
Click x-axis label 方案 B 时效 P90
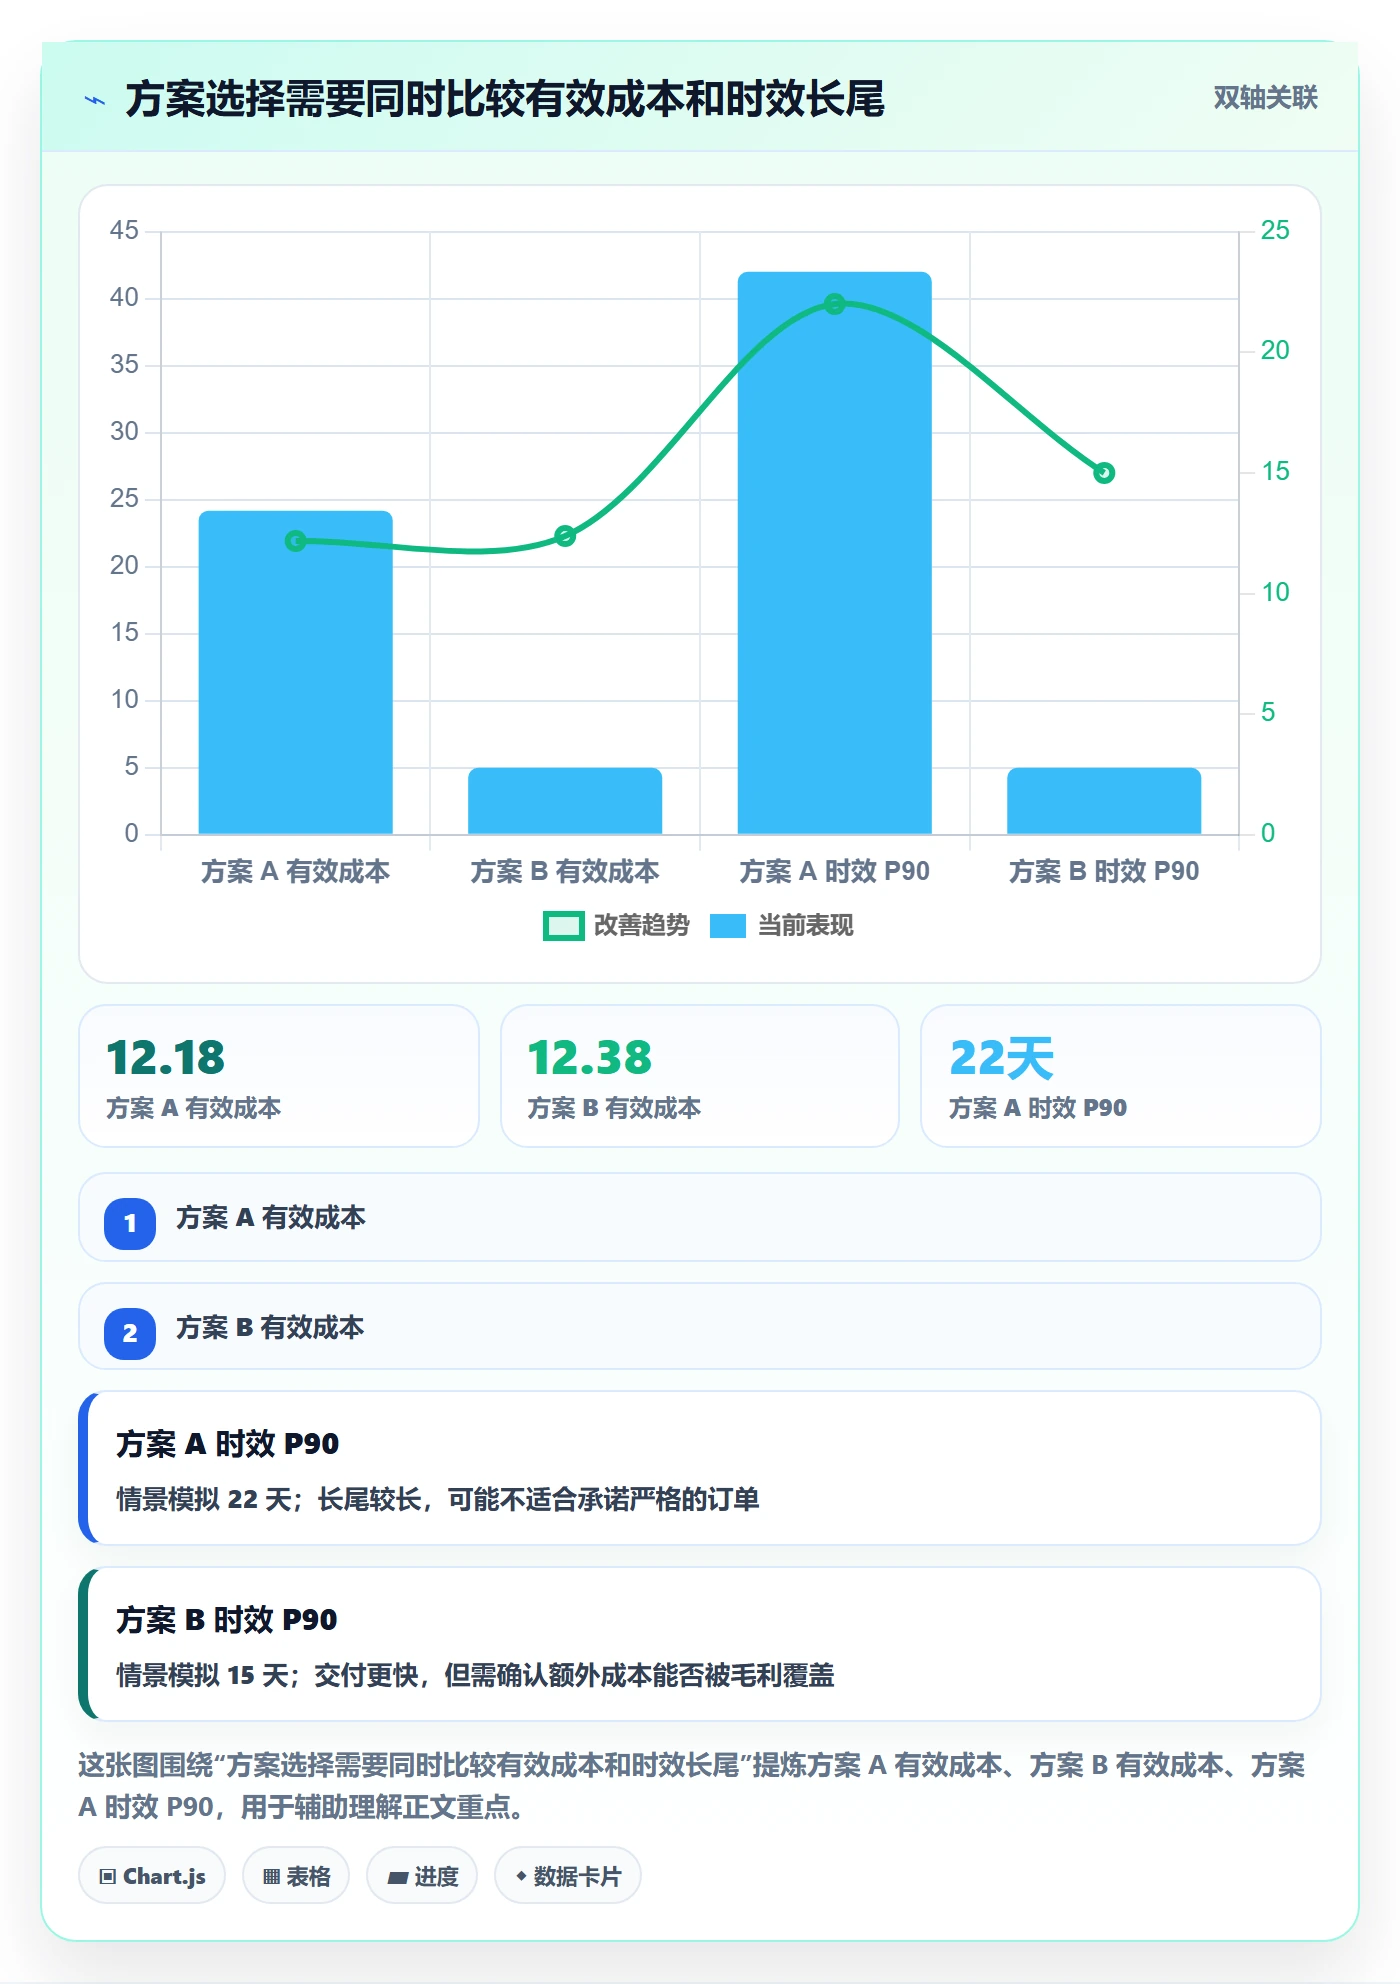click(1104, 872)
